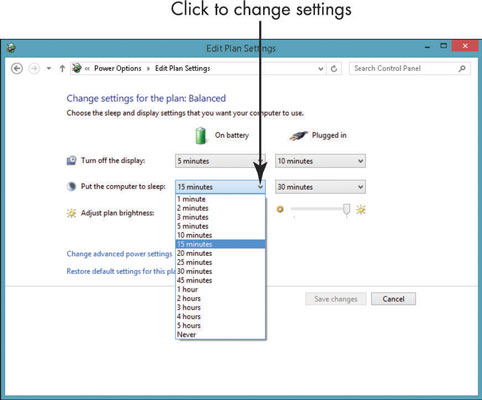Click the plugged-in brightness slider handle
The image size is (482, 400).
tap(347, 210)
